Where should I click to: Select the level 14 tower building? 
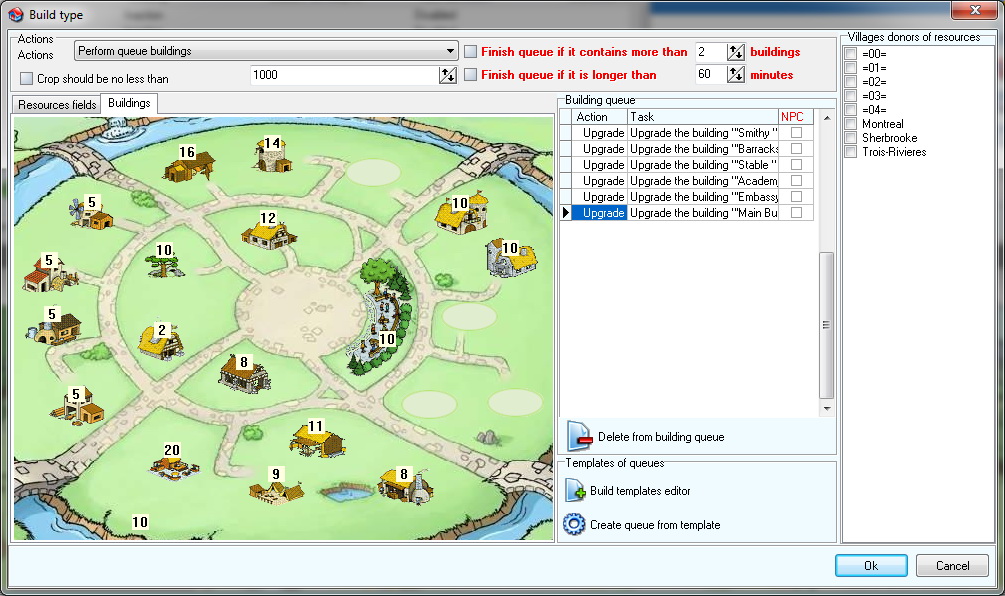[x=273, y=154]
